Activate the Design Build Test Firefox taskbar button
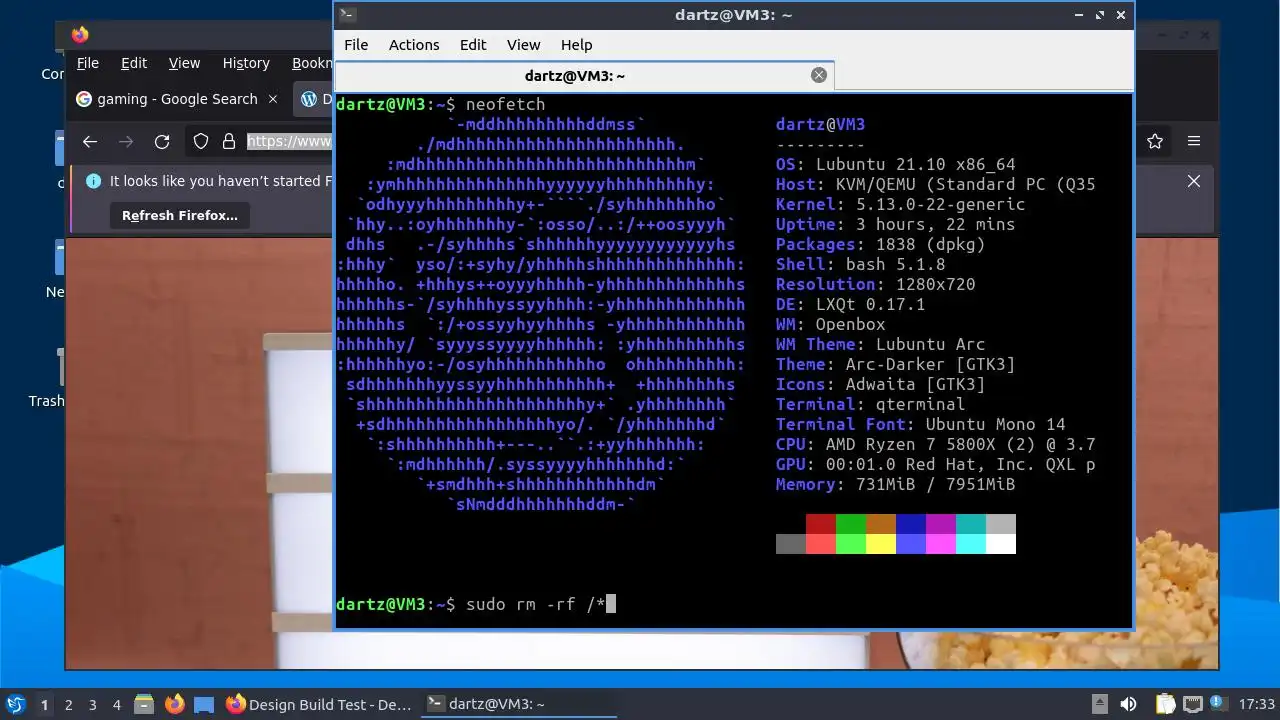Viewport: 1280px width, 720px height. click(320, 704)
